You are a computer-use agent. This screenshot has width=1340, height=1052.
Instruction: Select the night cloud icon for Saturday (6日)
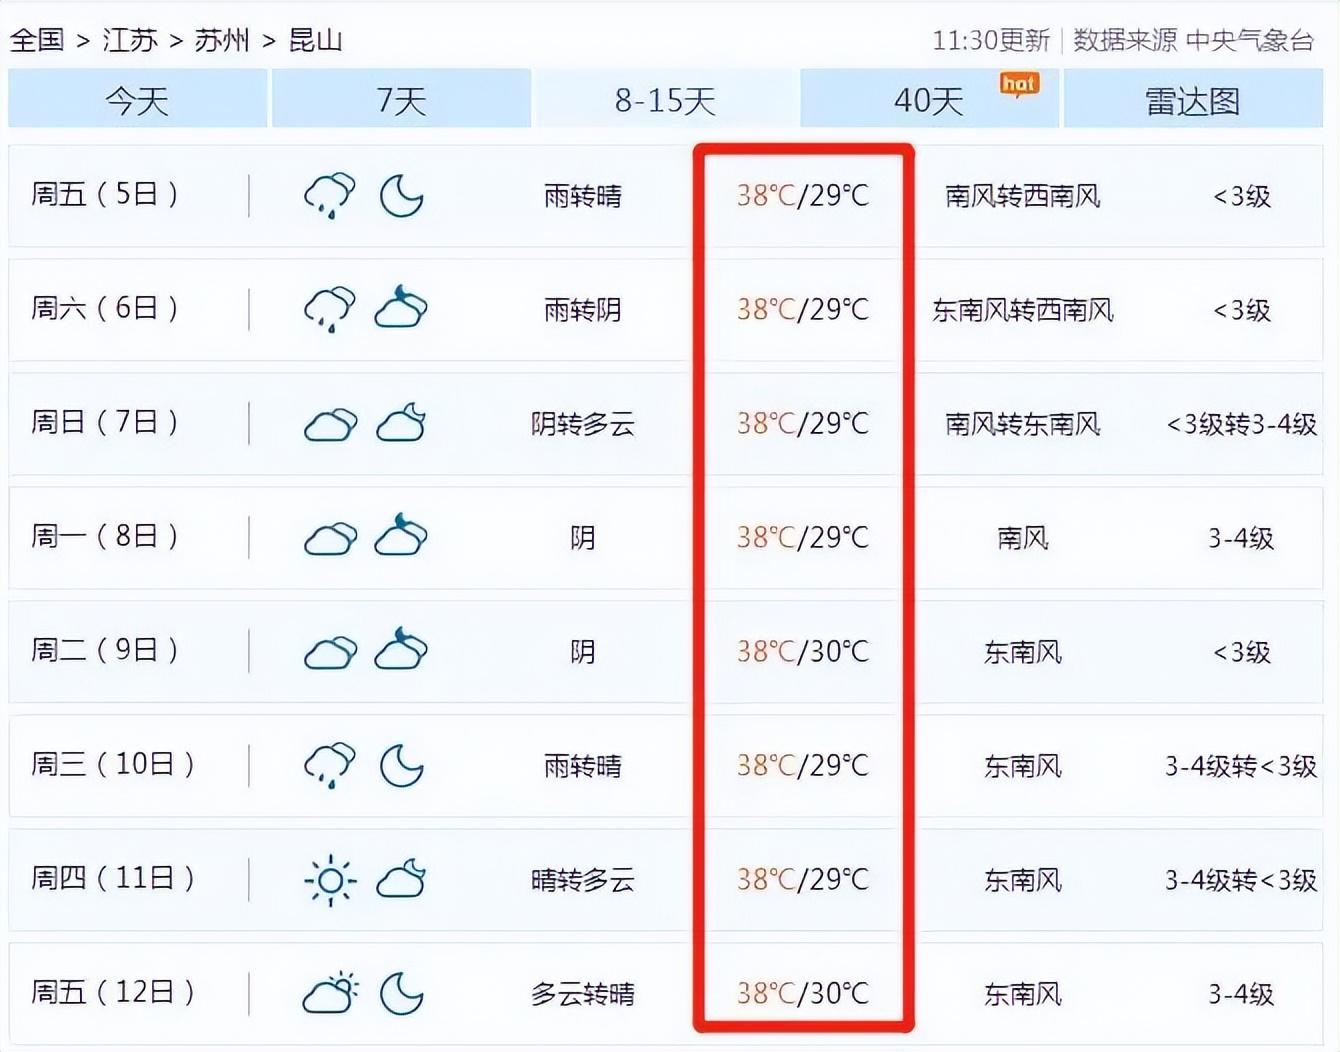pos(399,309)
